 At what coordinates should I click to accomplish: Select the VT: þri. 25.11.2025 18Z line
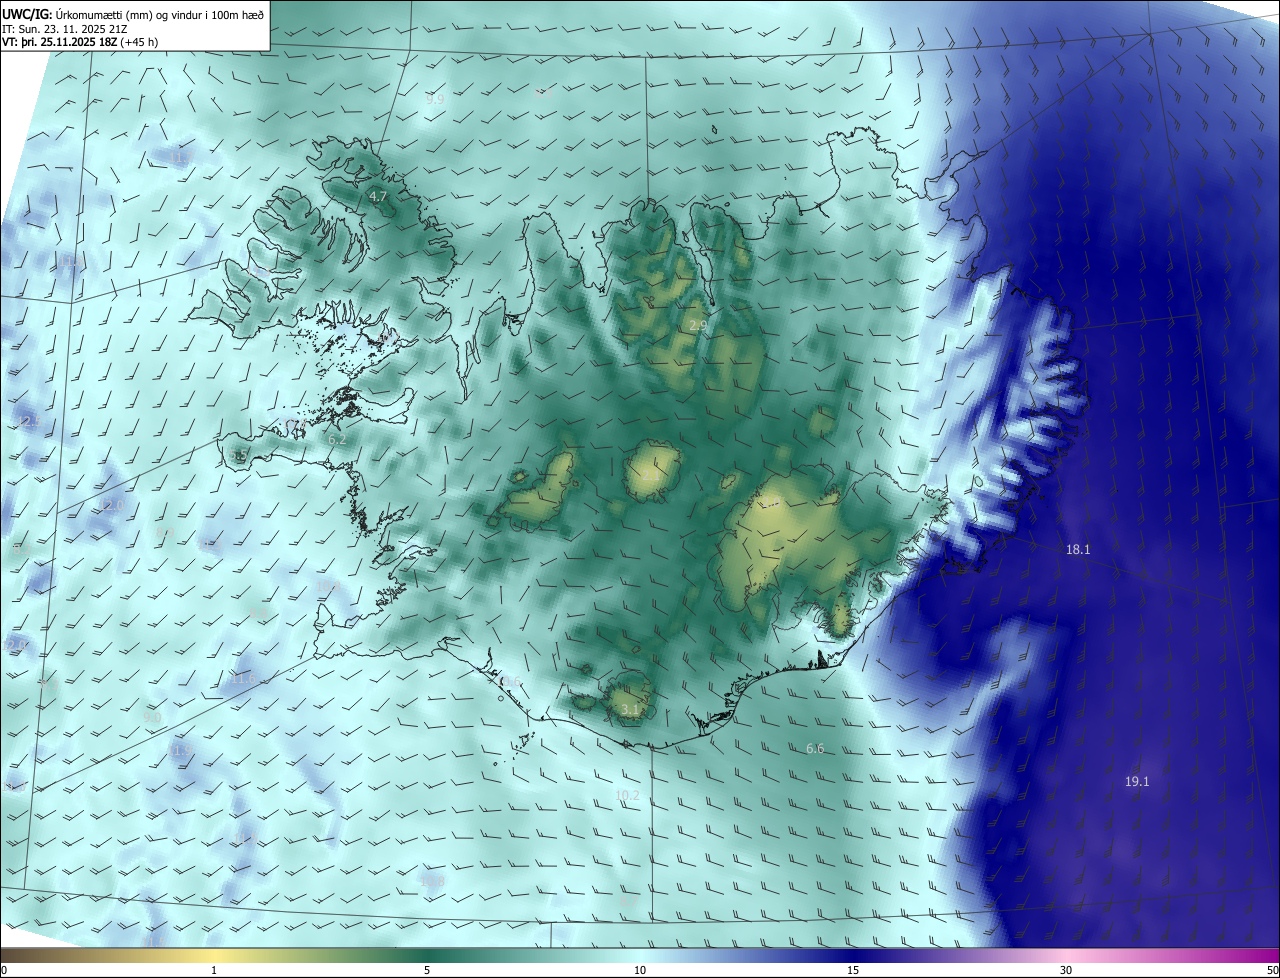[80, 42]
